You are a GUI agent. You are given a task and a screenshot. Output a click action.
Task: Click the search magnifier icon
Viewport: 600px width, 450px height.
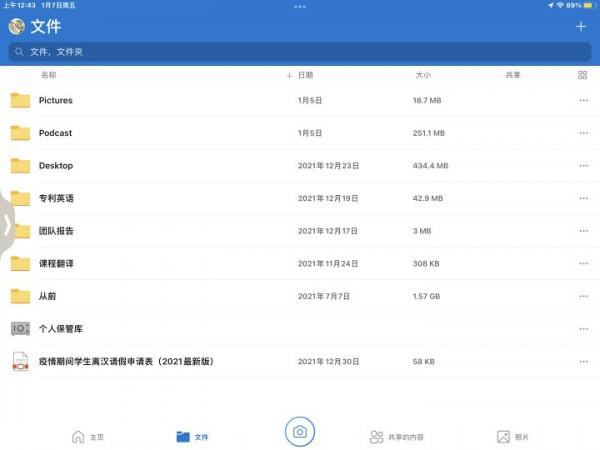pos(19,52)
